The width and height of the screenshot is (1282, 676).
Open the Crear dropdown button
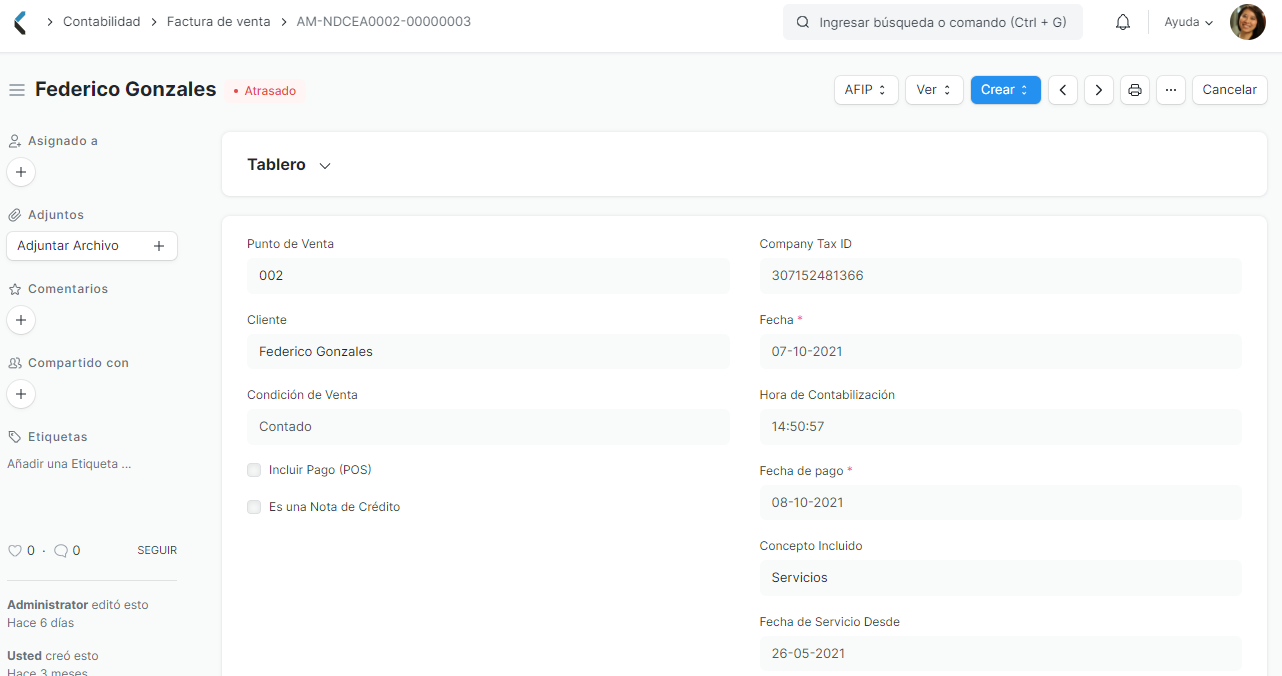point(1005,90)
